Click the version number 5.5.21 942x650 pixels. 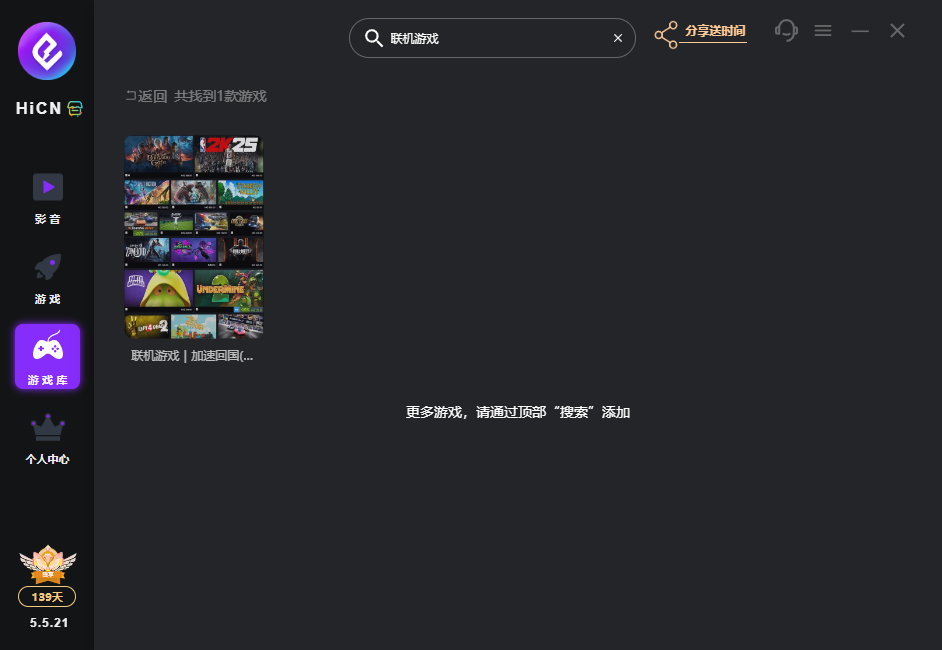coord(47,623)
